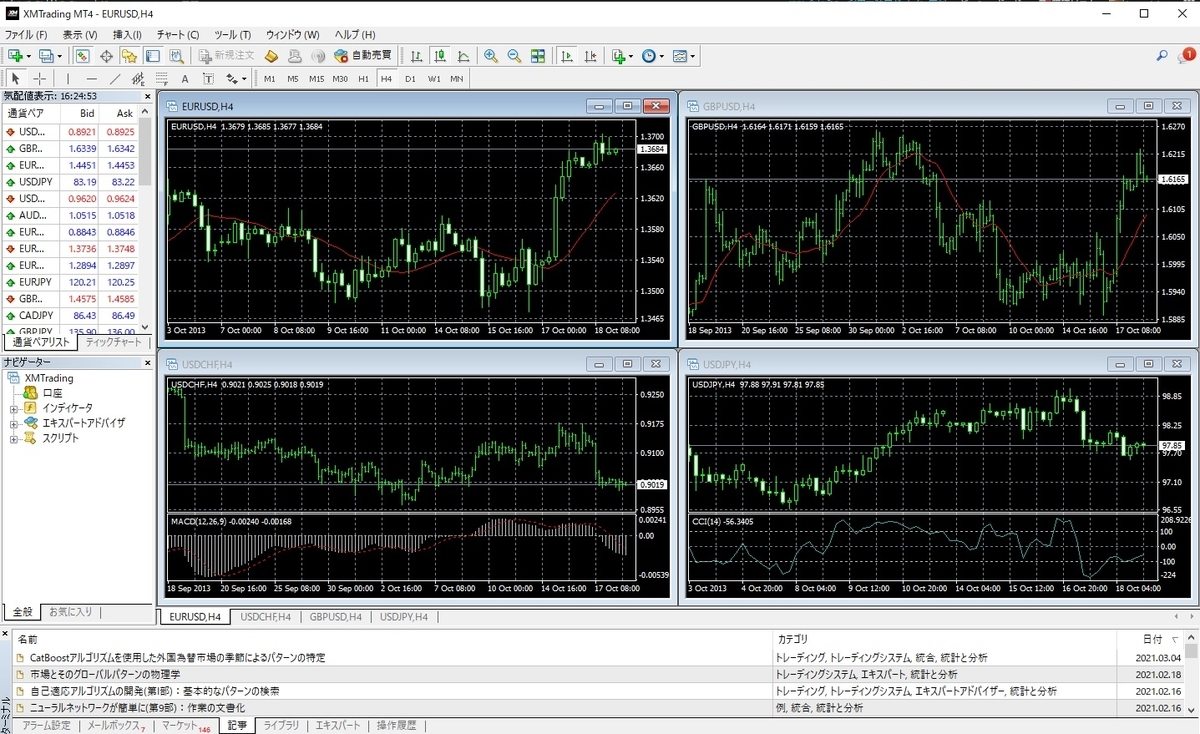Switch timeframe to M30
This screenshot has width=1200, height=734.
click(x=340, y=78)
